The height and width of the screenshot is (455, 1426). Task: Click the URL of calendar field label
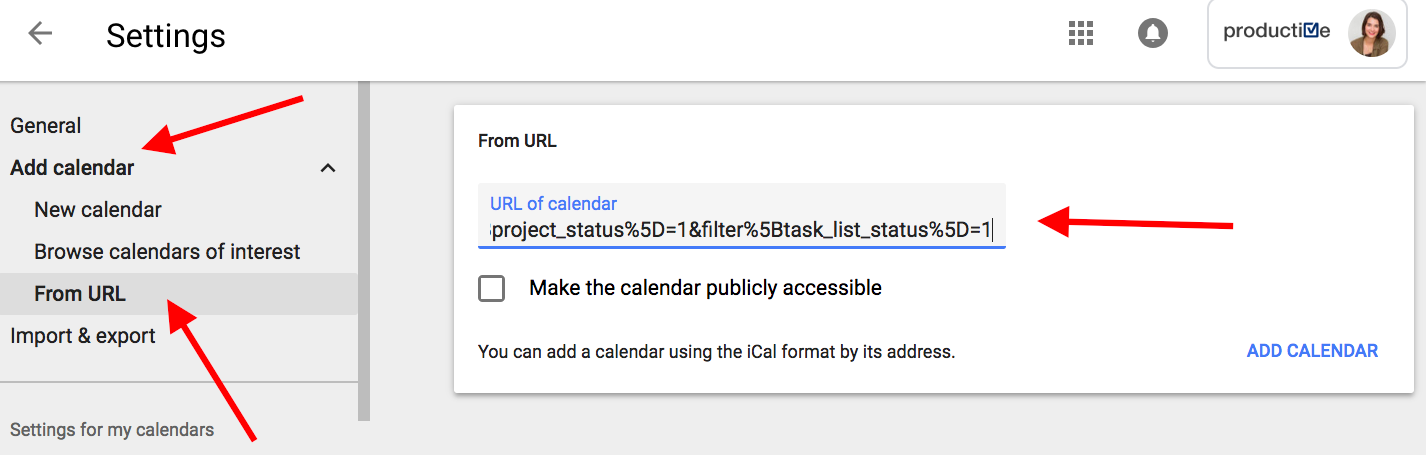click(x=554, y=203)
